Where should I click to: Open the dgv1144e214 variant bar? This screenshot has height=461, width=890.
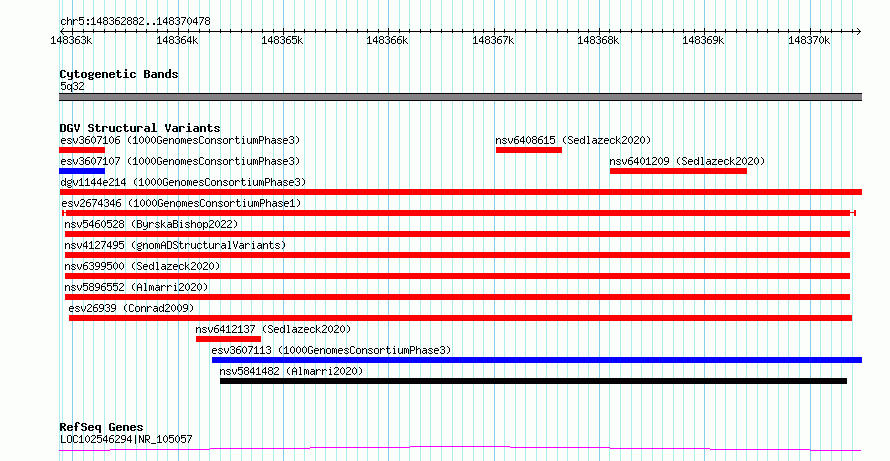[x=460, y=192]
